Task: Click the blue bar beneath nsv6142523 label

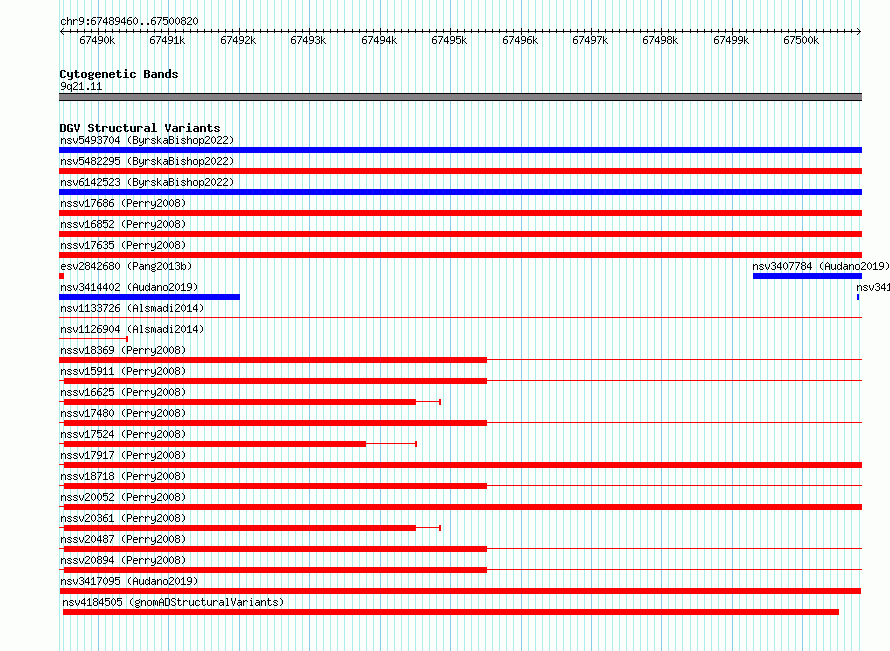Action: click(x=460, y=192)
